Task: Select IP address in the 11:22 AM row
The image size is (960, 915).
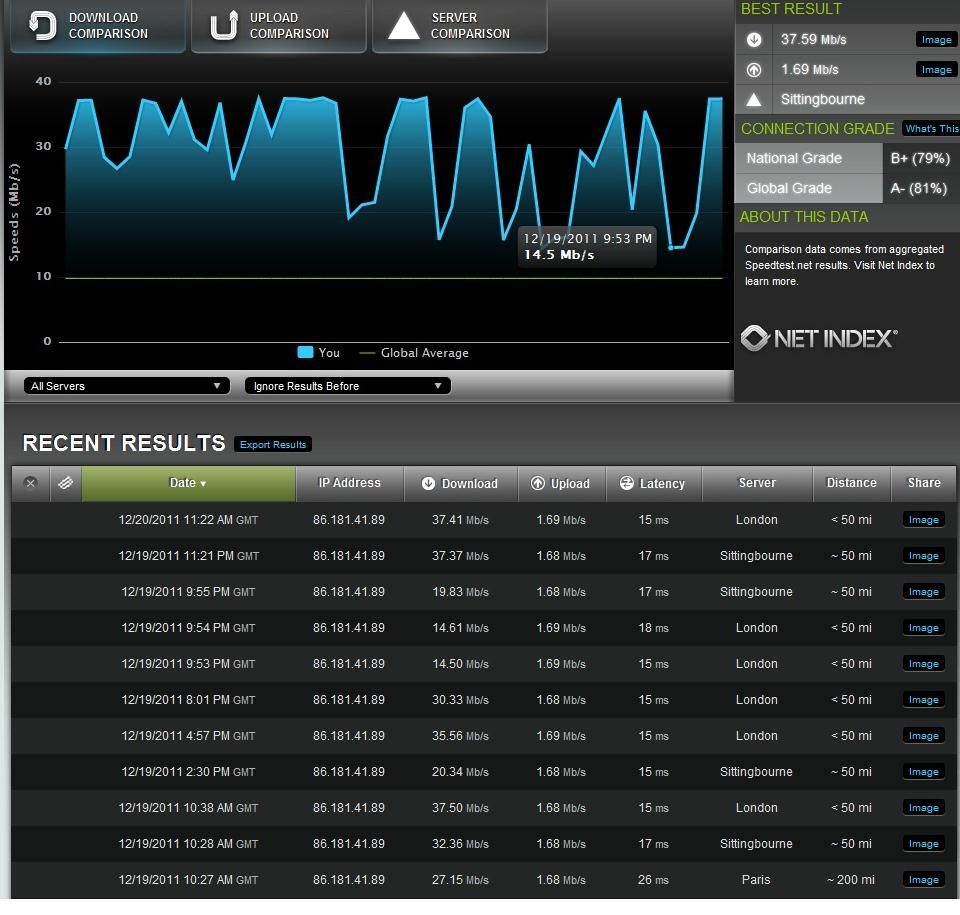Action: pos(349,520)
